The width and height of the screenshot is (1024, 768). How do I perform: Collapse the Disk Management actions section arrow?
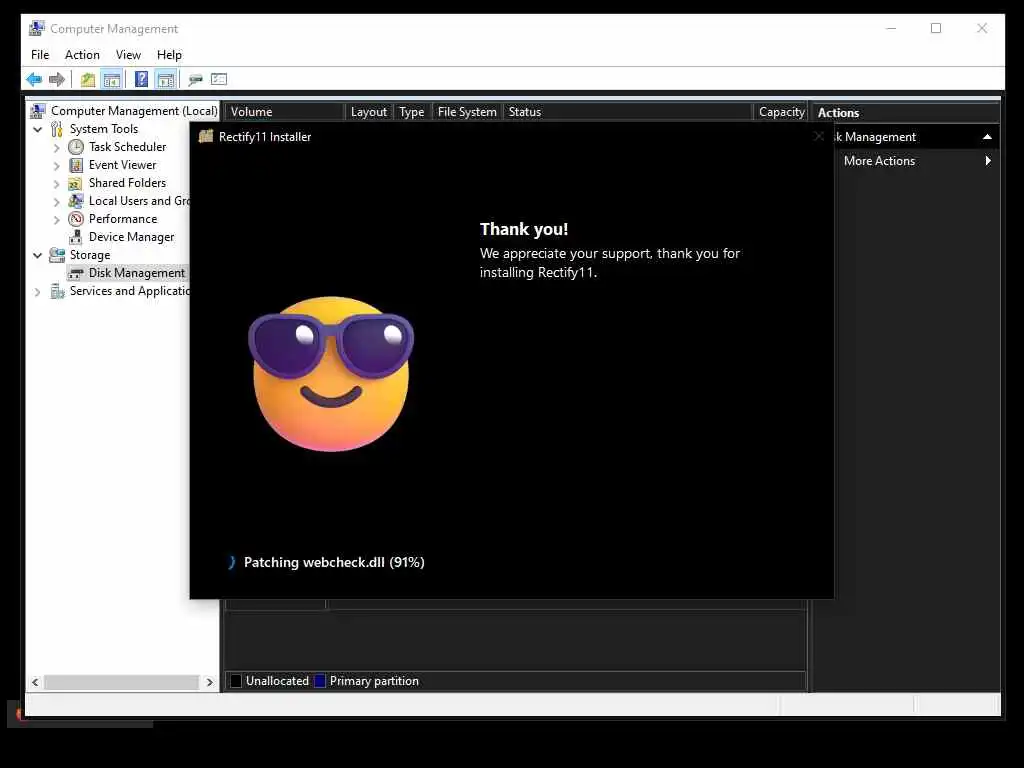point(987,136)
